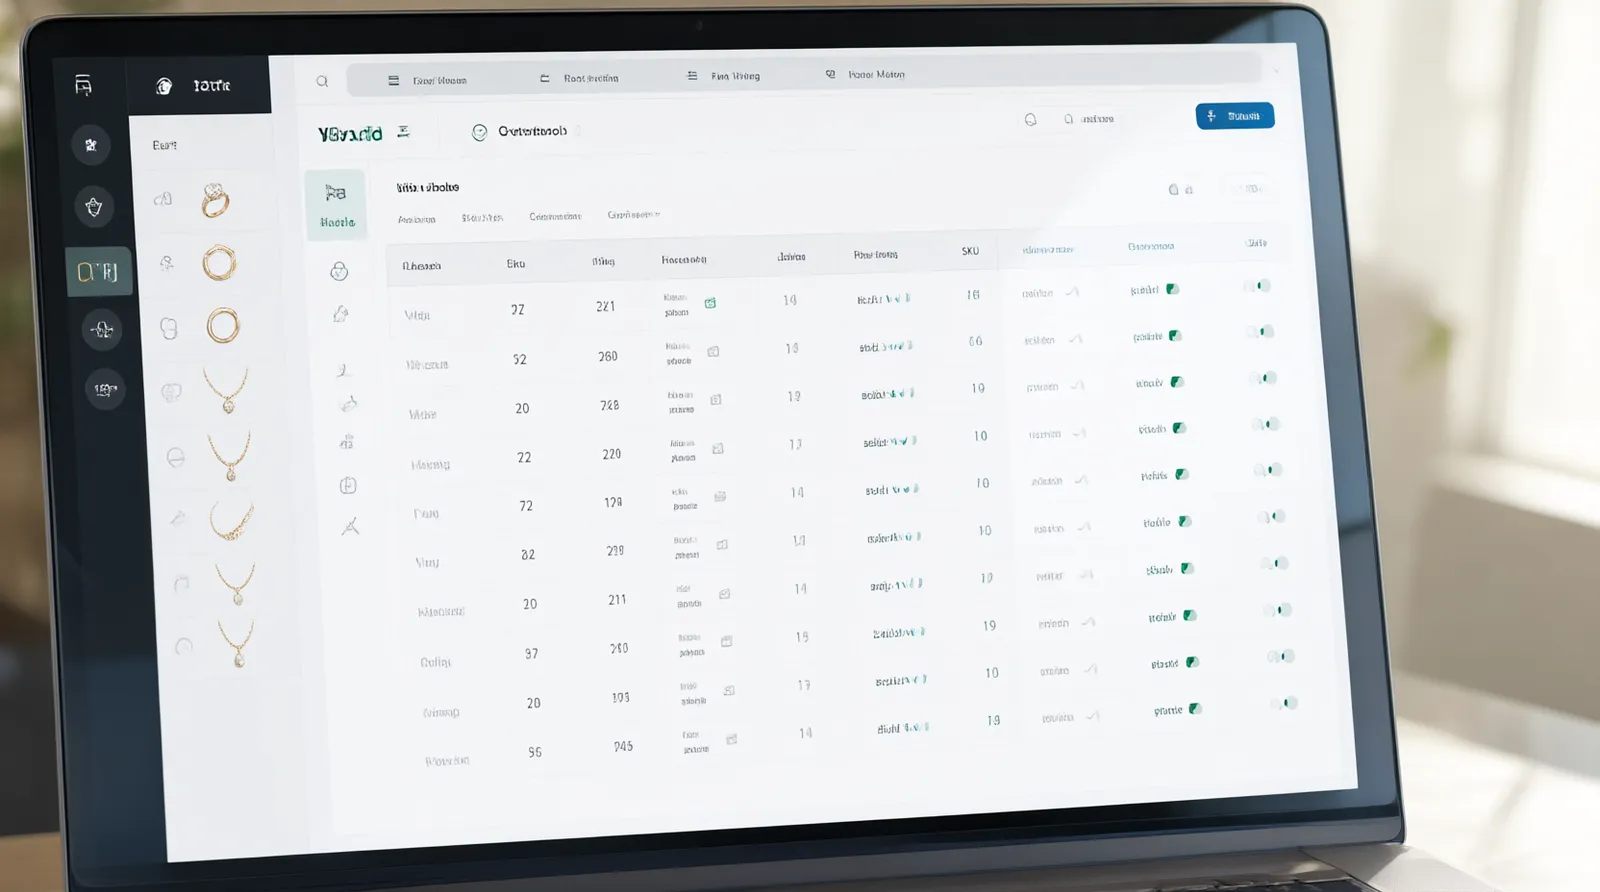The image size is (1600, 892).
Task: Open the menu icon beside the green page title
Action: [403, 131]
